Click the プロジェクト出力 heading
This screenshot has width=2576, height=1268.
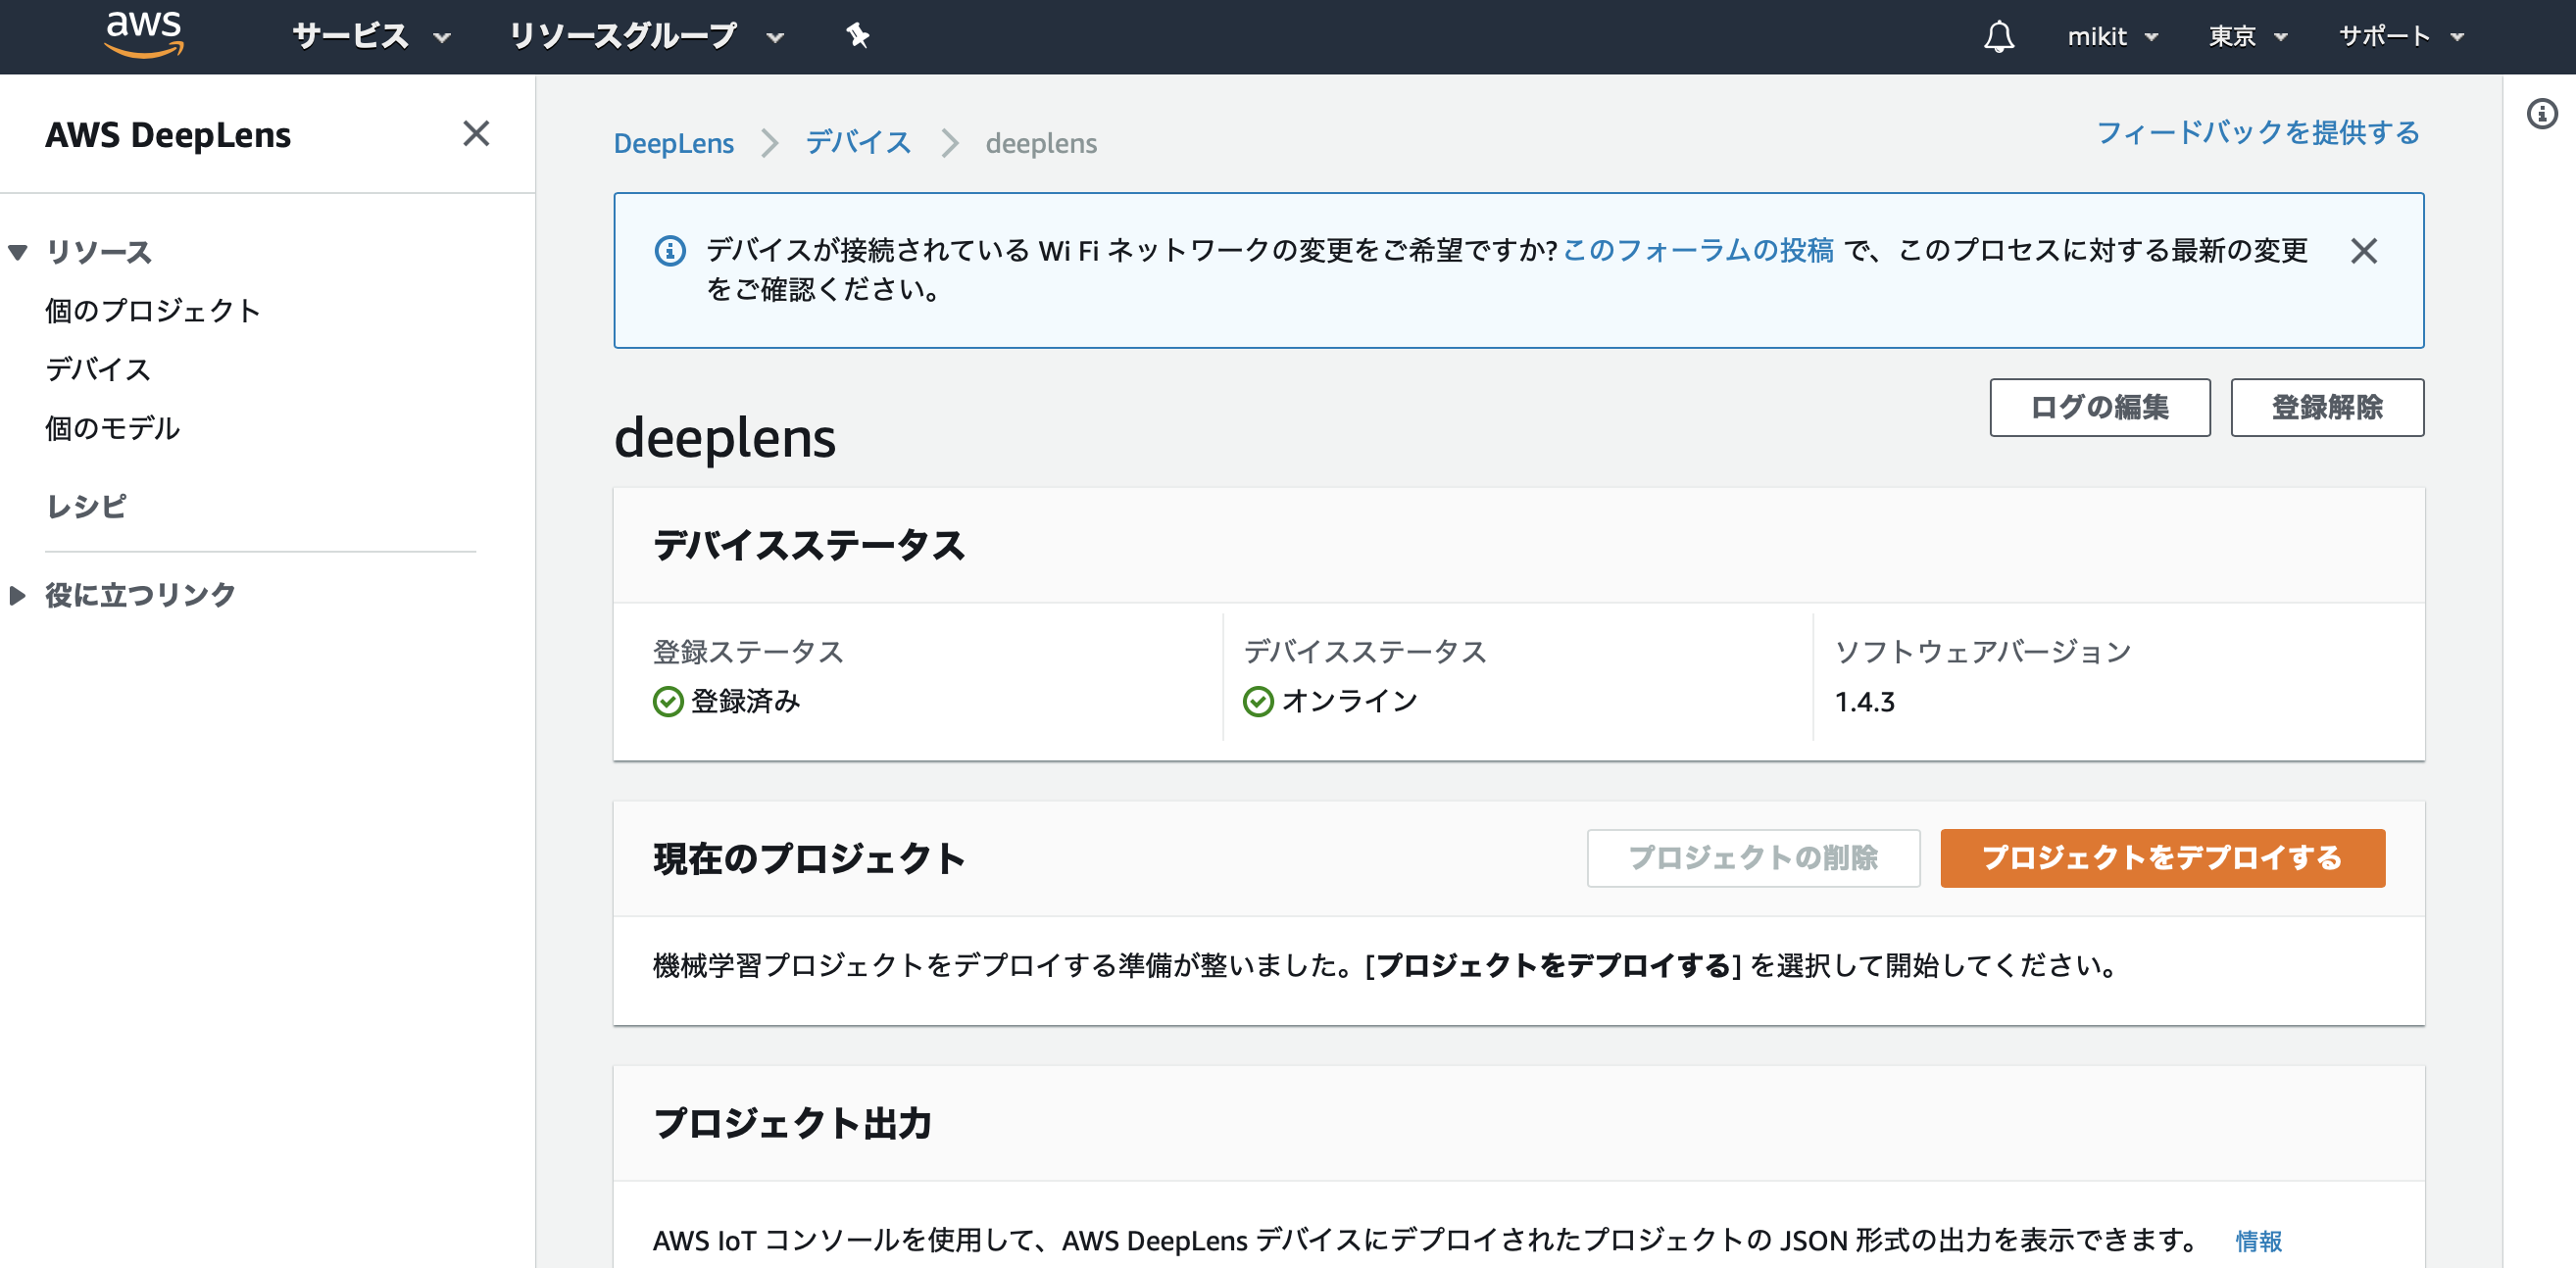(x=792, y=1123)
